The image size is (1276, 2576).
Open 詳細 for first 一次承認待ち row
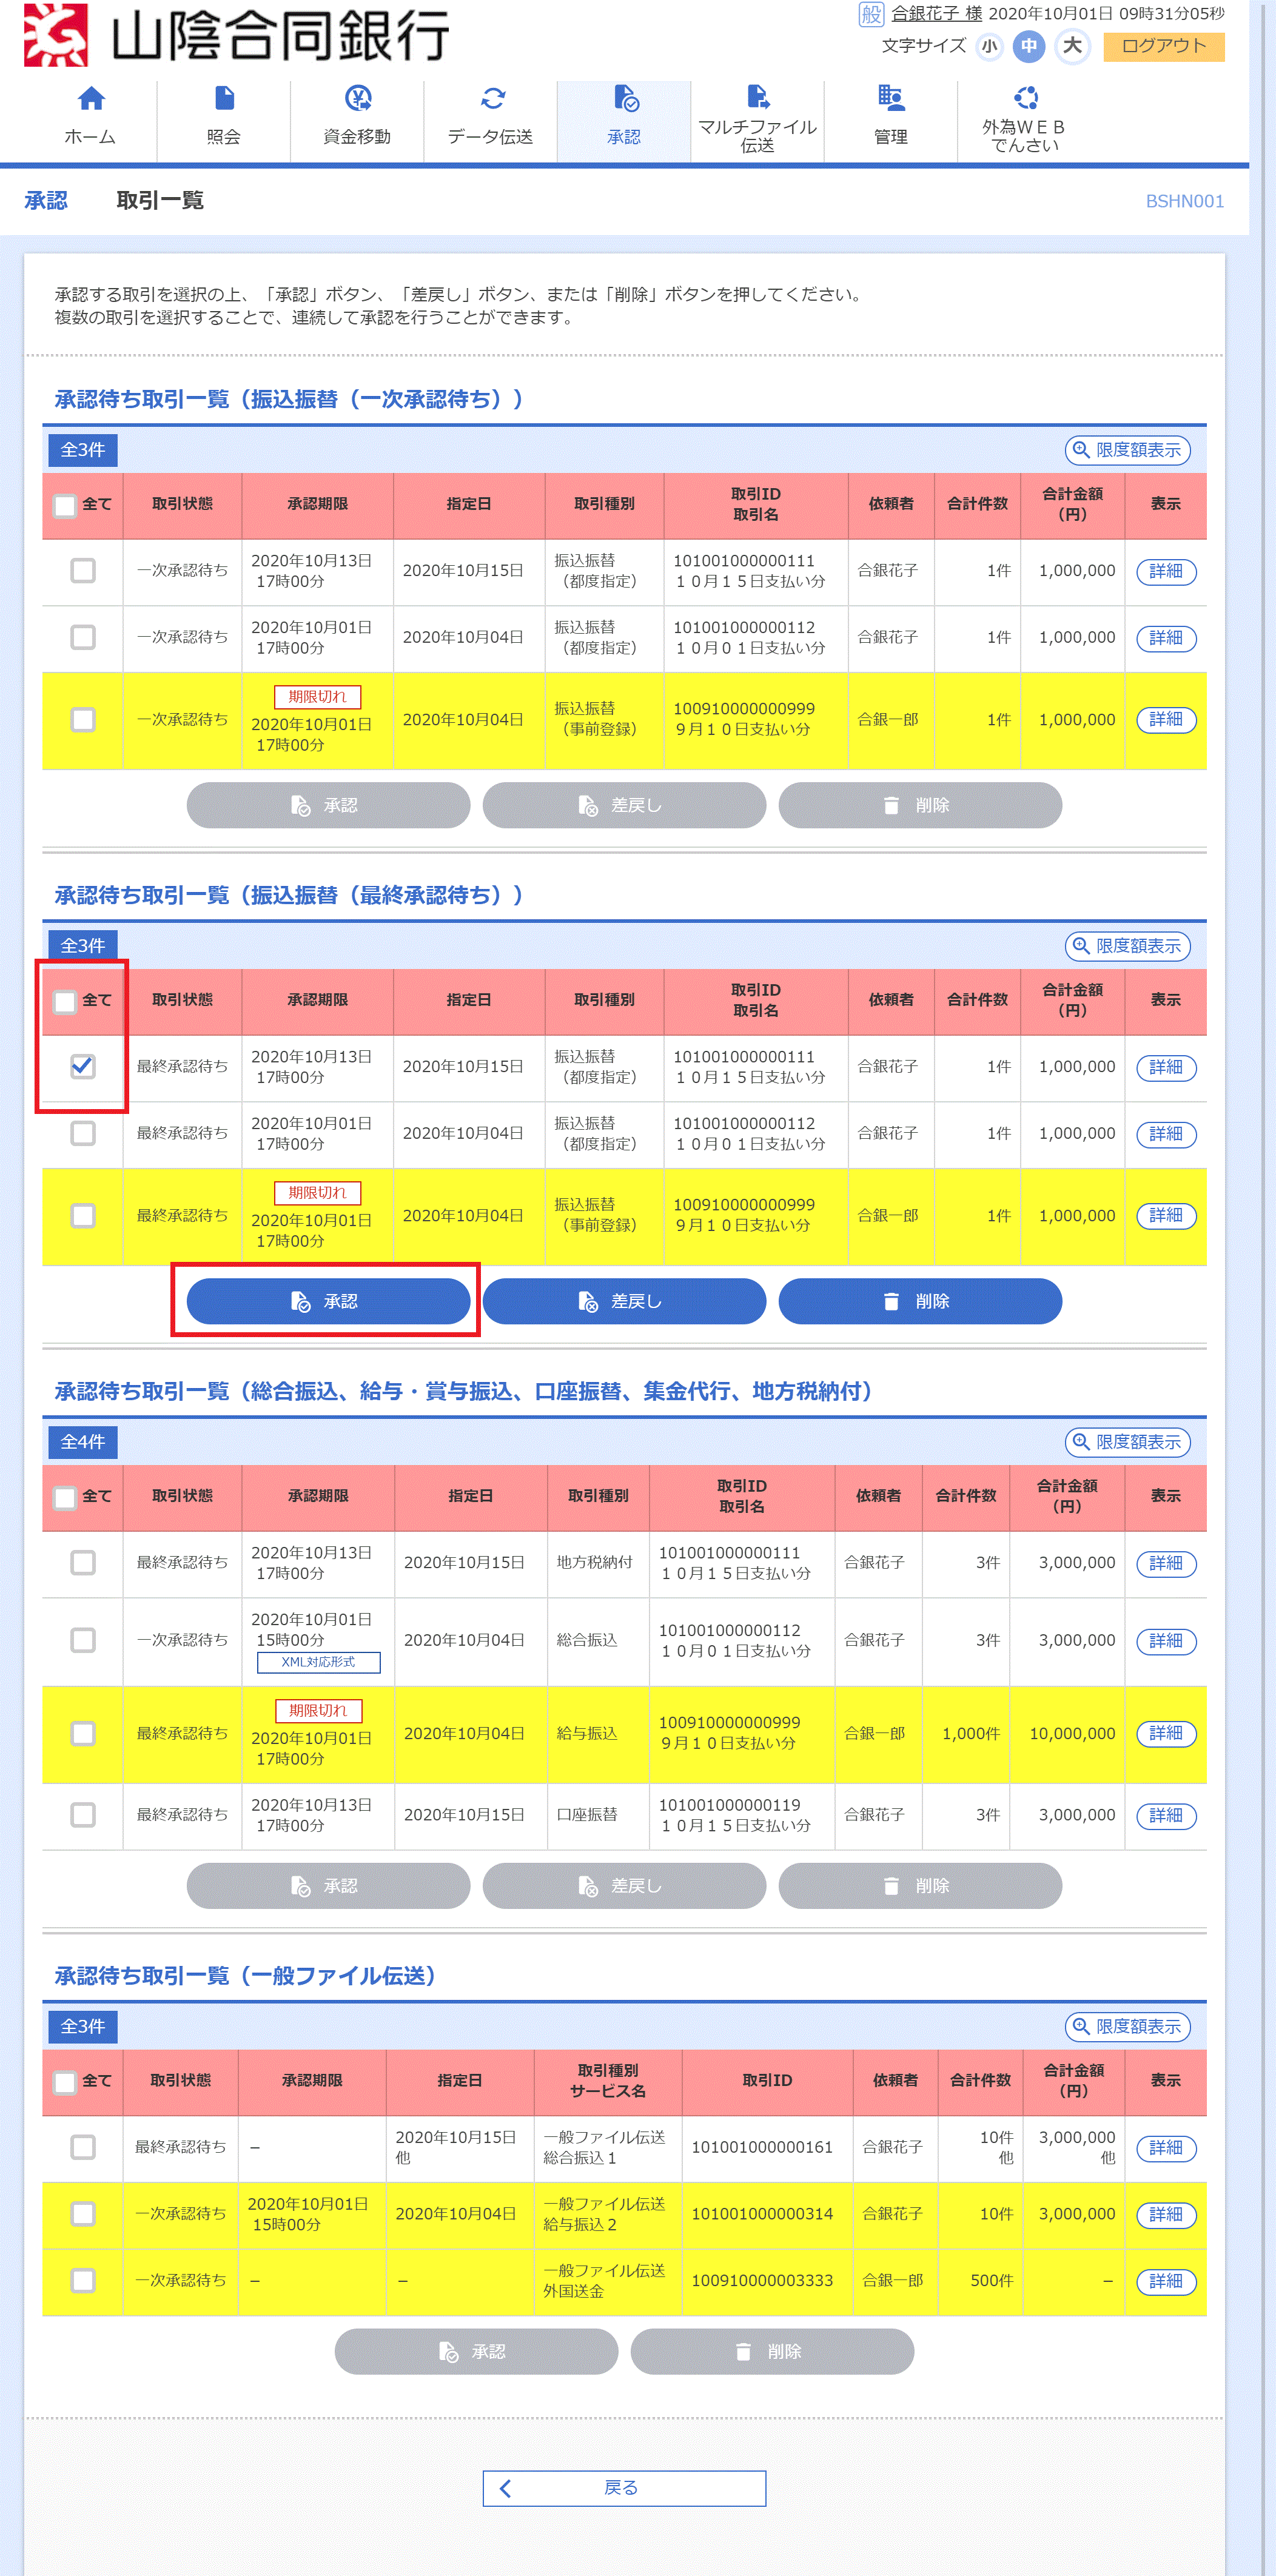pyautogui.click(x=1166, y=571)
